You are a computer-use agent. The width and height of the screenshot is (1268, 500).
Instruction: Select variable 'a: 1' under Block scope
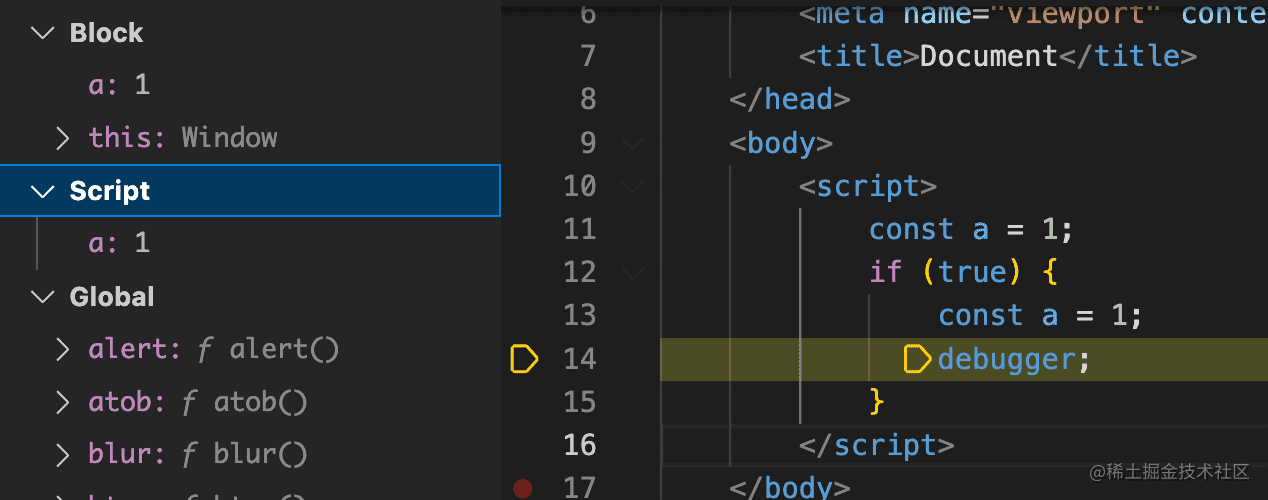pyautogui.click(x=119, y=85)
